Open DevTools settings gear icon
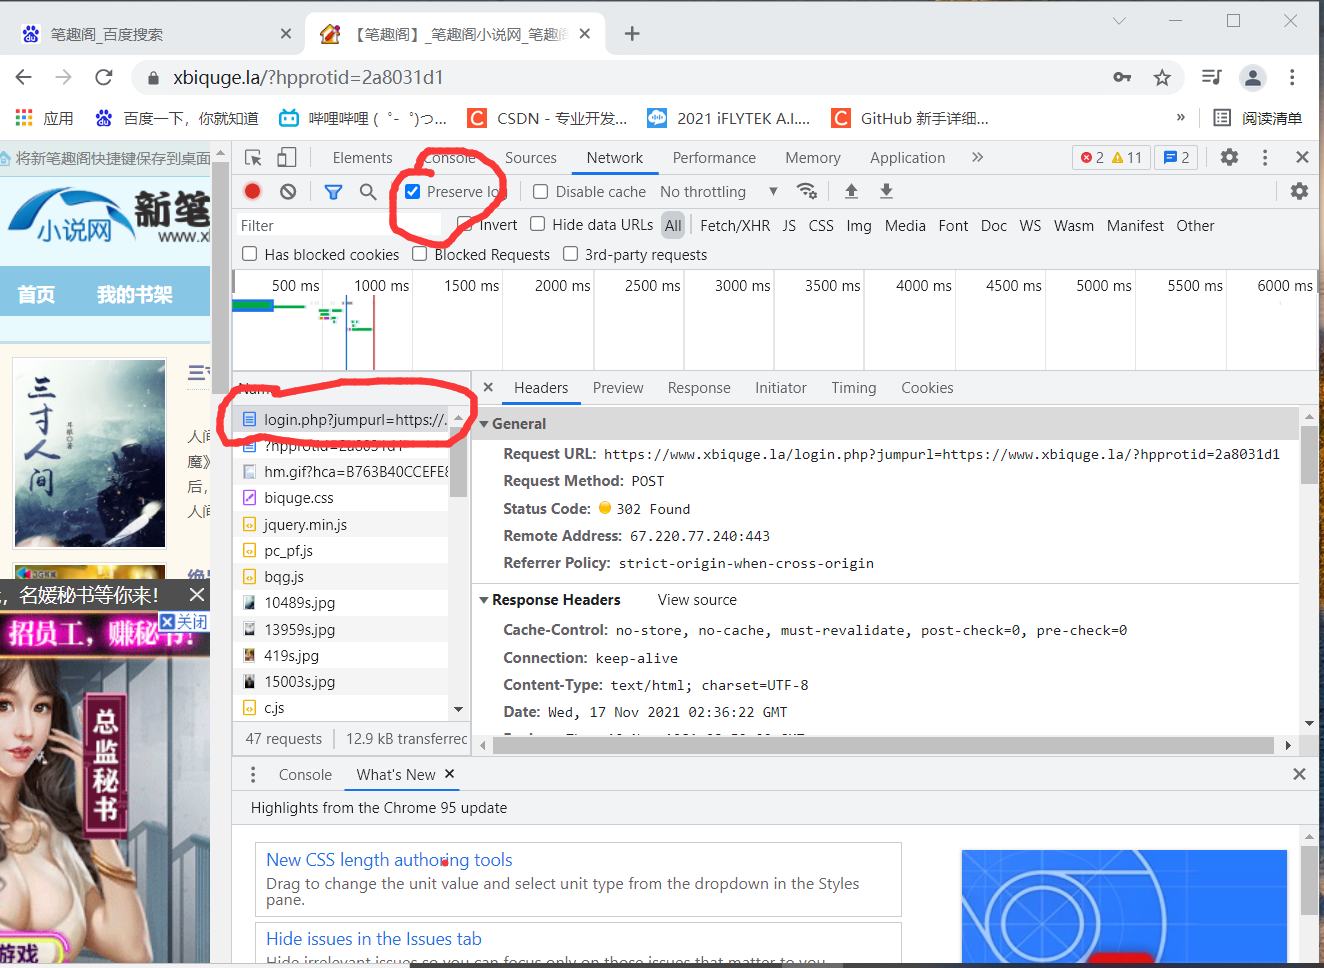Screen dimensions: 1324x968 point(1229,157)
